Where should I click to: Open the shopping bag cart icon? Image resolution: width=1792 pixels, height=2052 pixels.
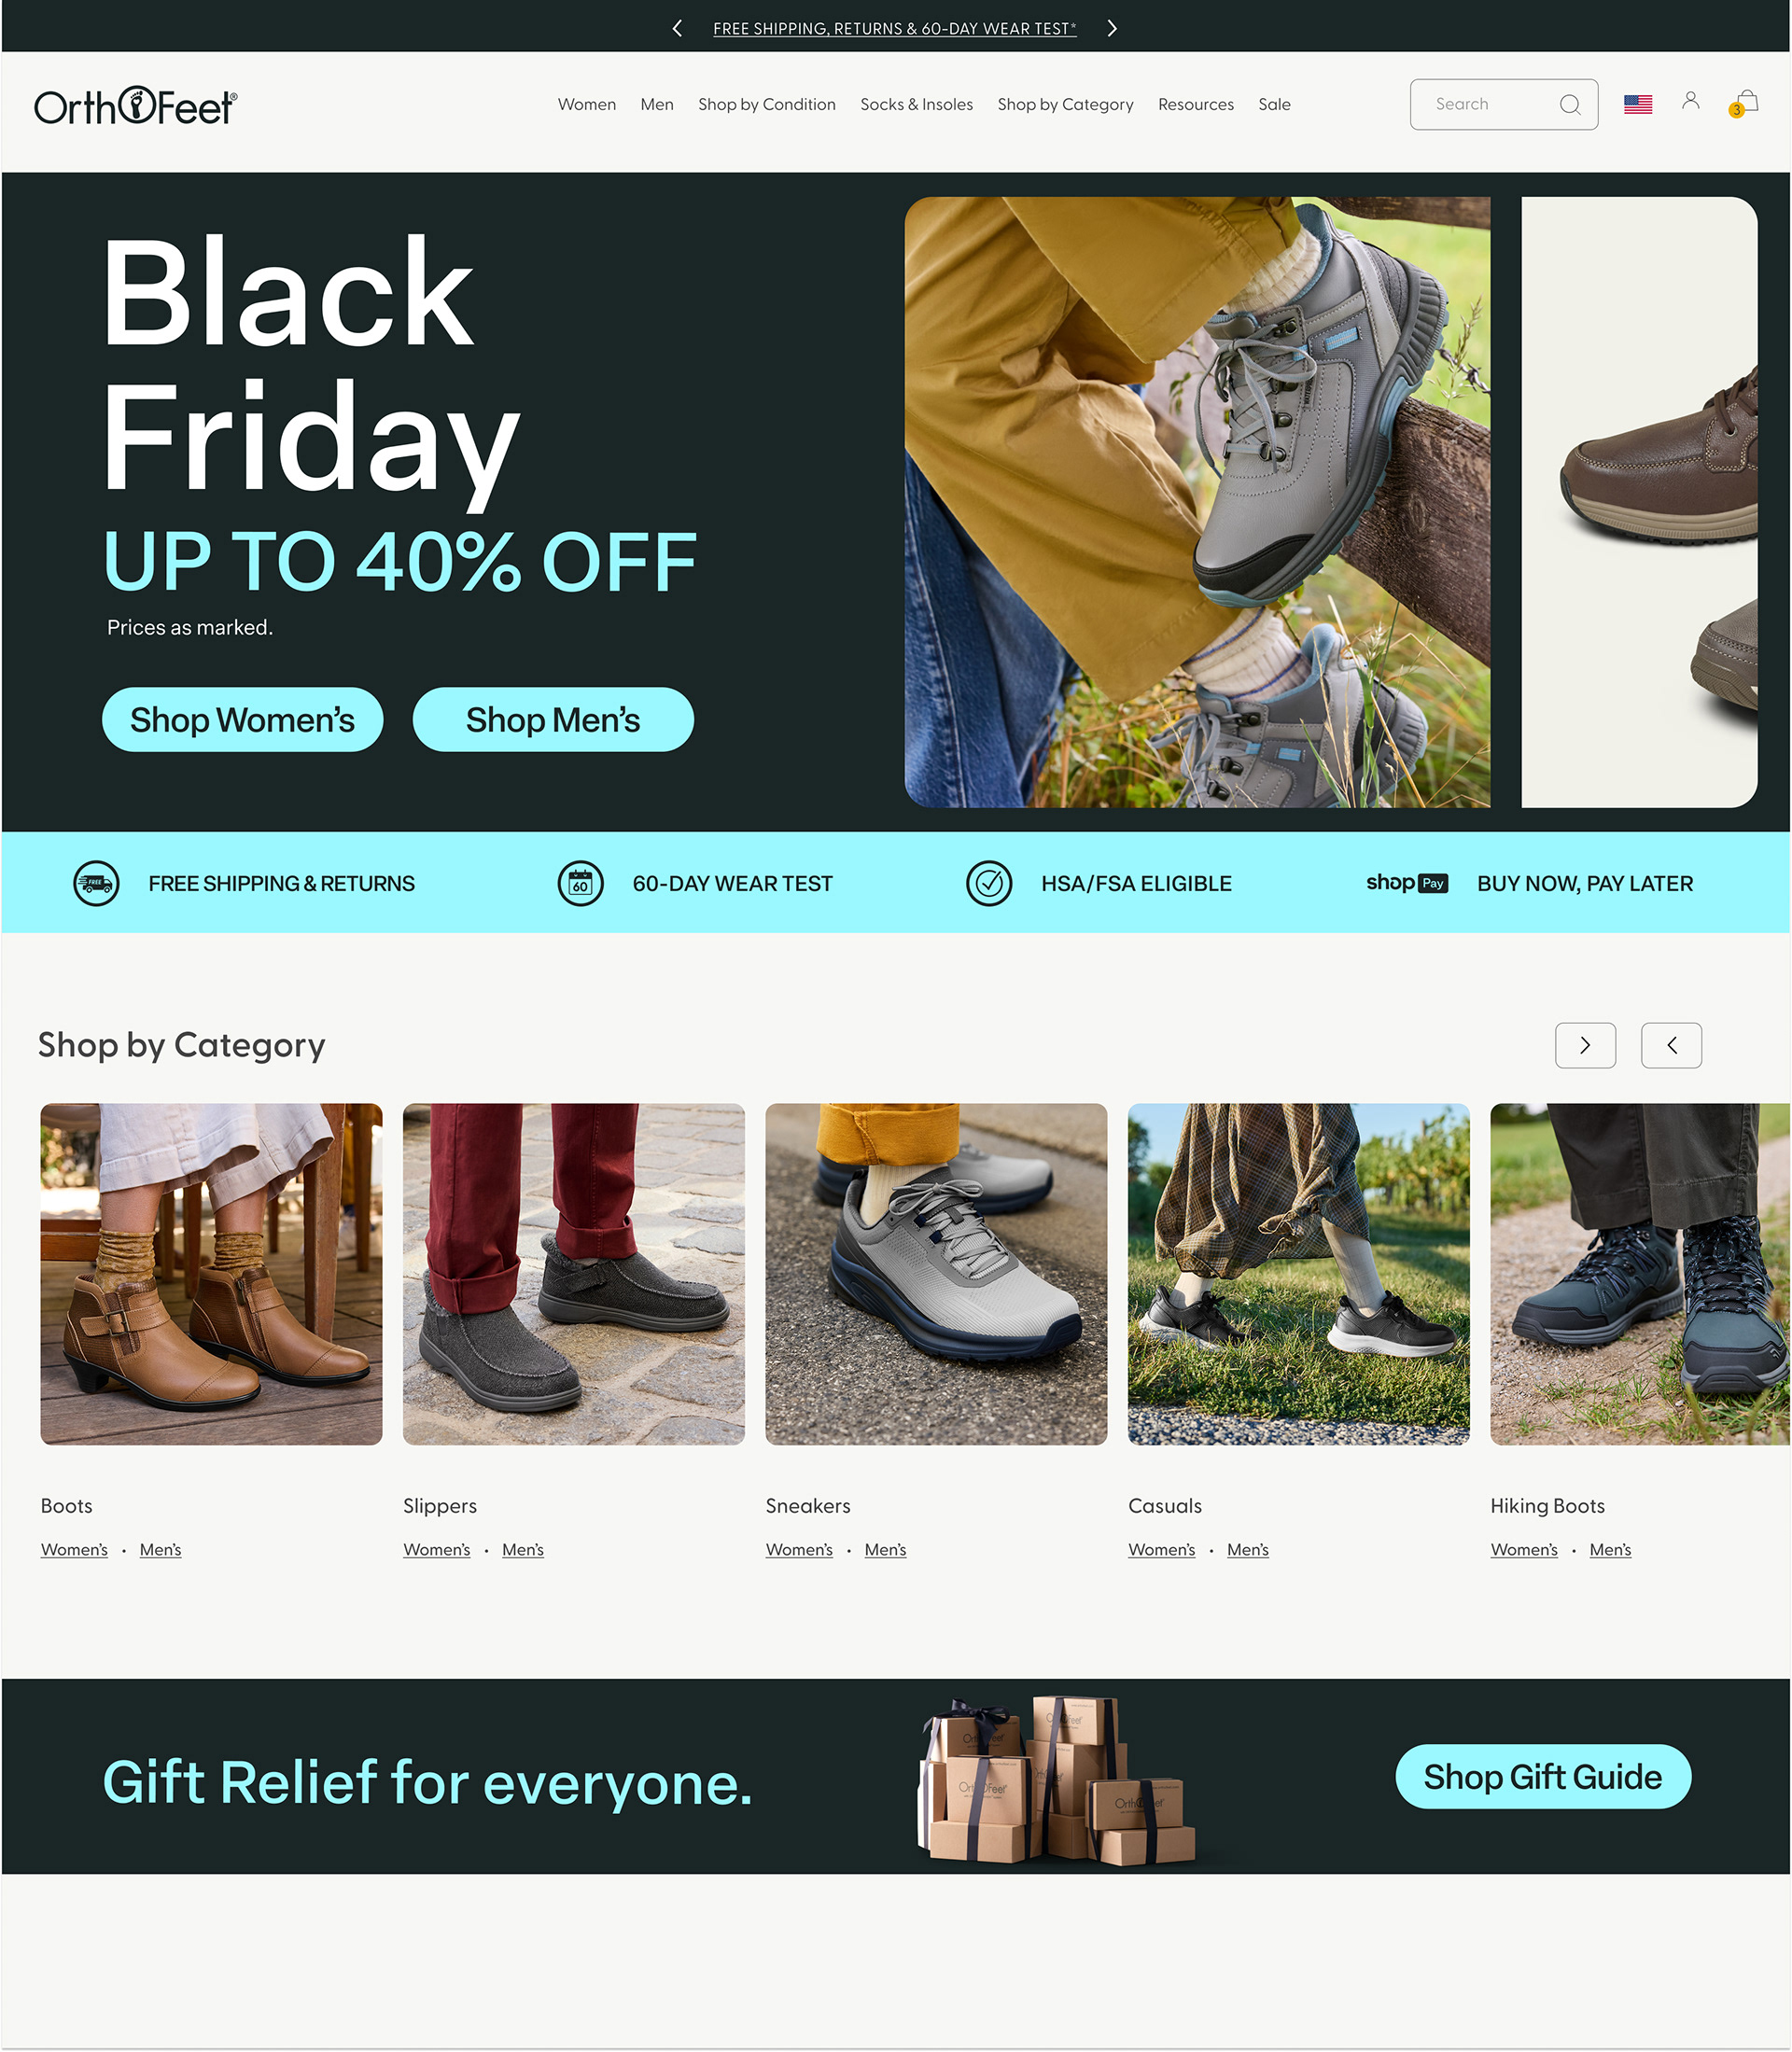(1745, 103)
